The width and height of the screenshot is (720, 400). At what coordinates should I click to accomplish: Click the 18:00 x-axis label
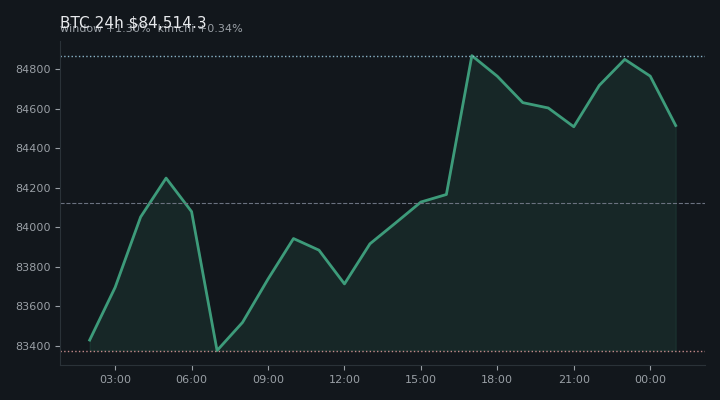tap(497, 379)
